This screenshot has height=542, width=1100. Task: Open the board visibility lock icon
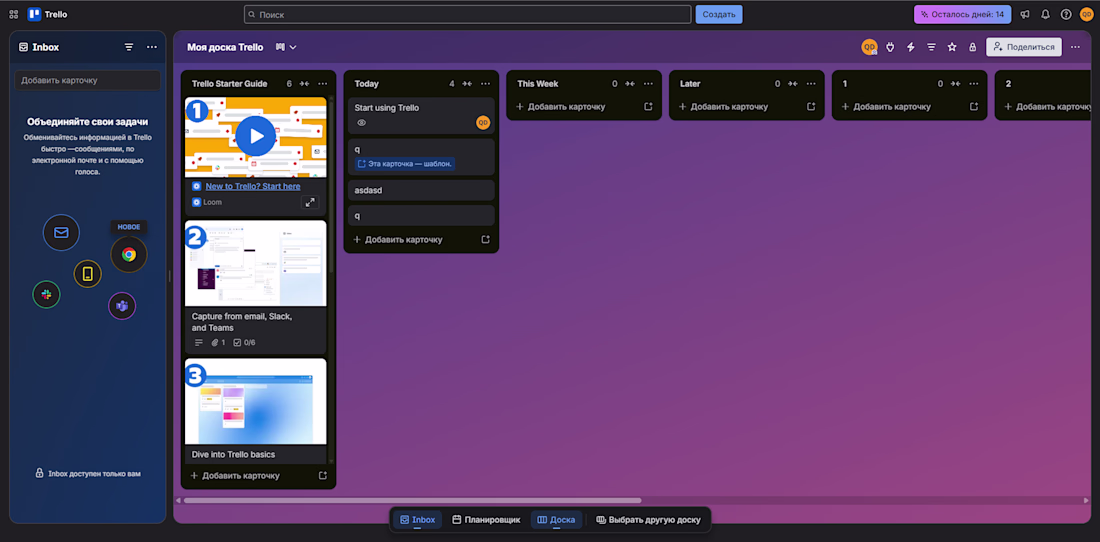(x=972, y=47)
